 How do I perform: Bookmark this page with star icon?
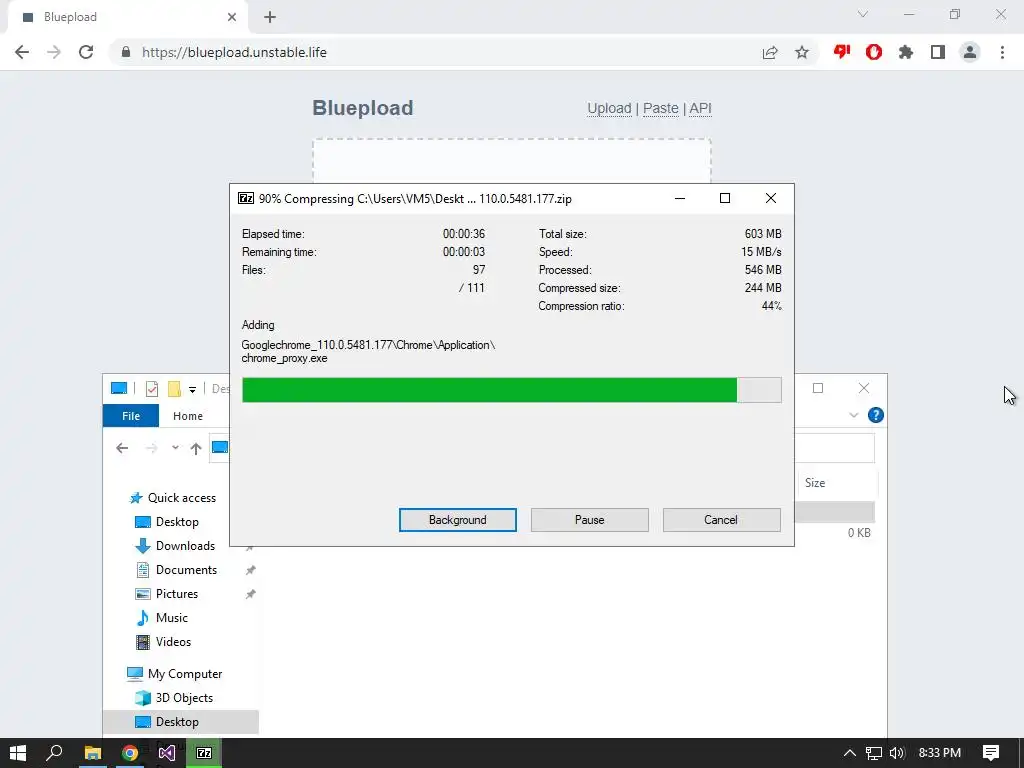[802, 52]
